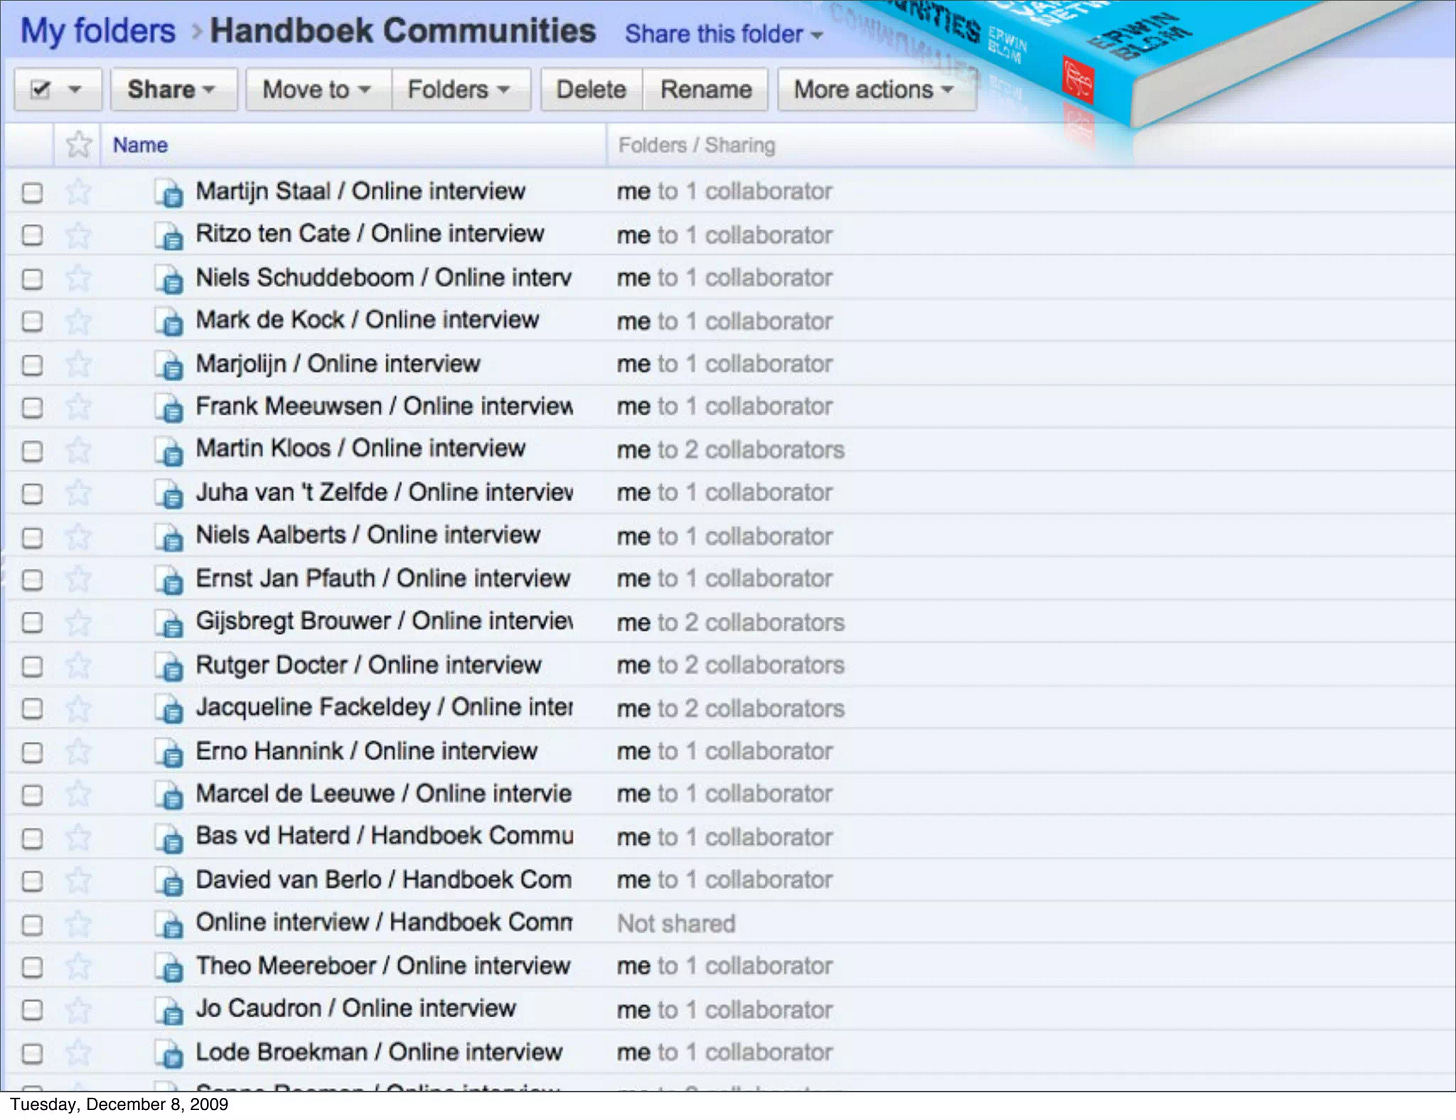1456x1120 pixels.
Task: Star the unshared Online interview document
Action: (x=78, y=924)
